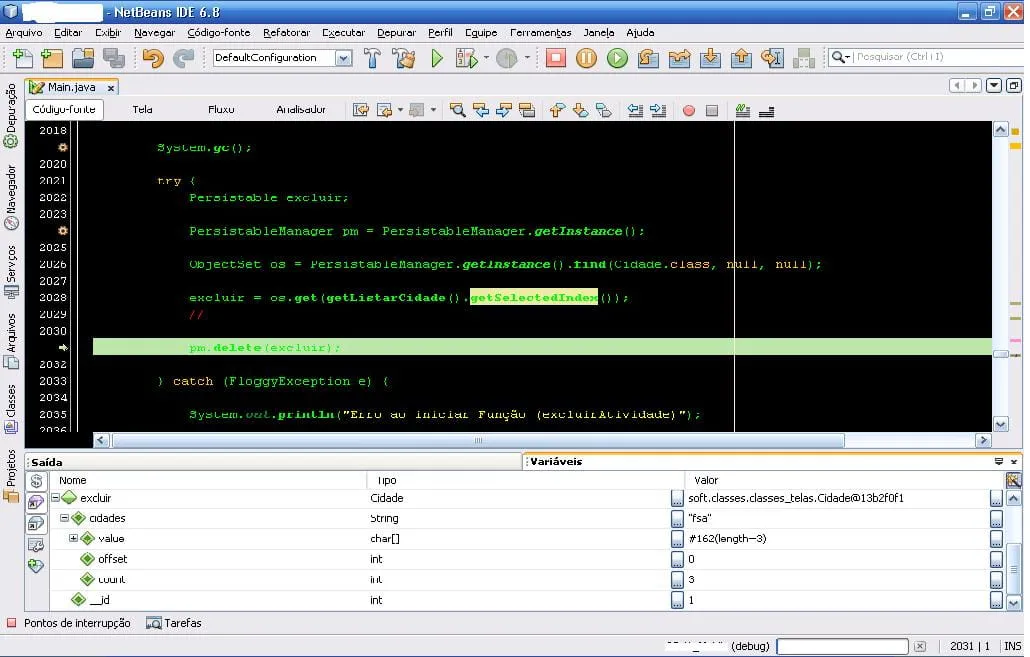Continue debugging with the green circle button
This screenshot has width=1030, height=657.
point(617,58)
